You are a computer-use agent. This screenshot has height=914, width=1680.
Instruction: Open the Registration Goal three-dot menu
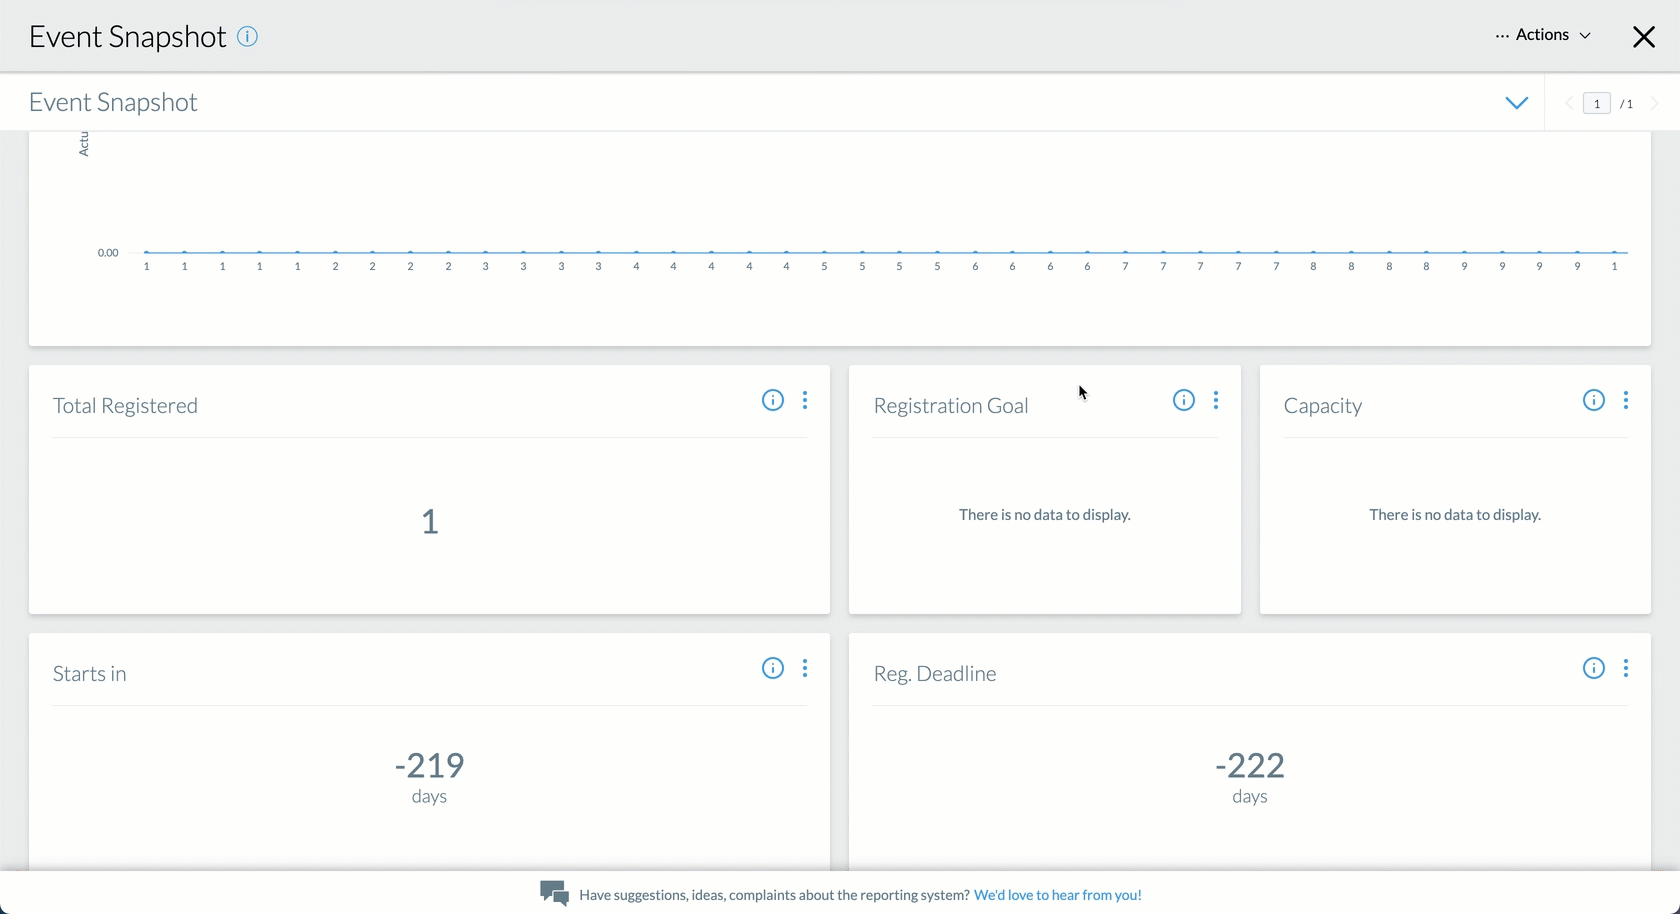click(1216, 400)
